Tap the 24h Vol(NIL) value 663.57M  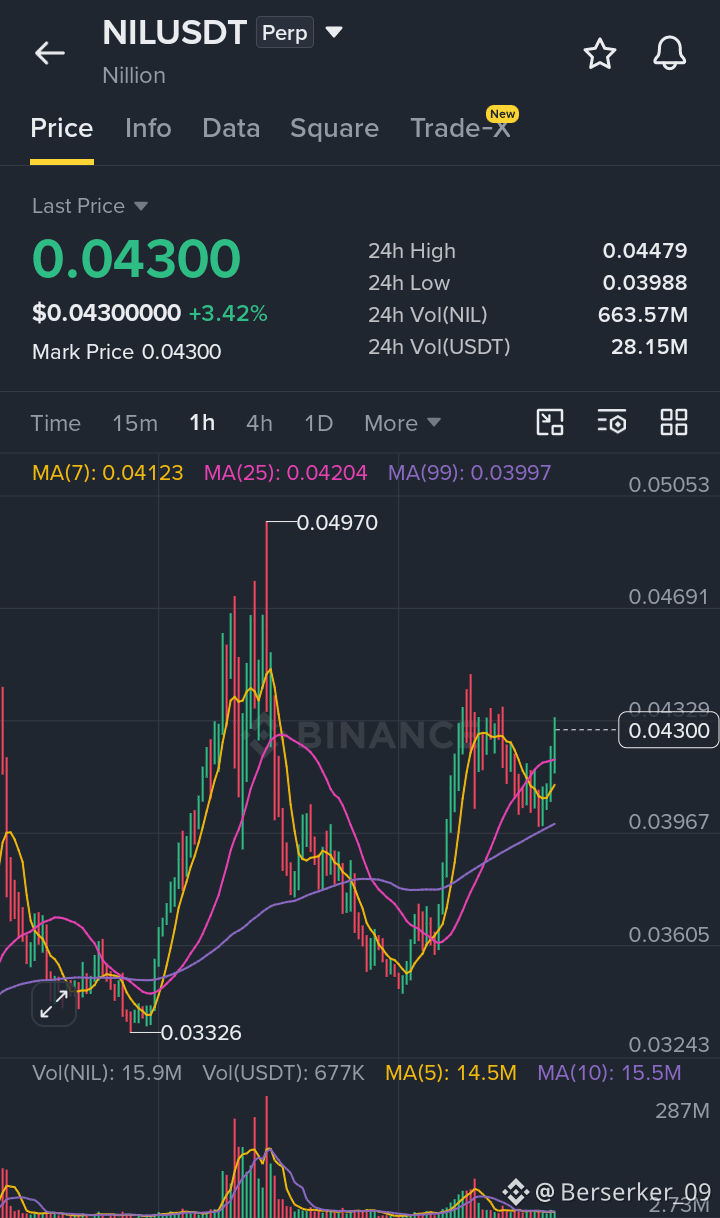643,315
